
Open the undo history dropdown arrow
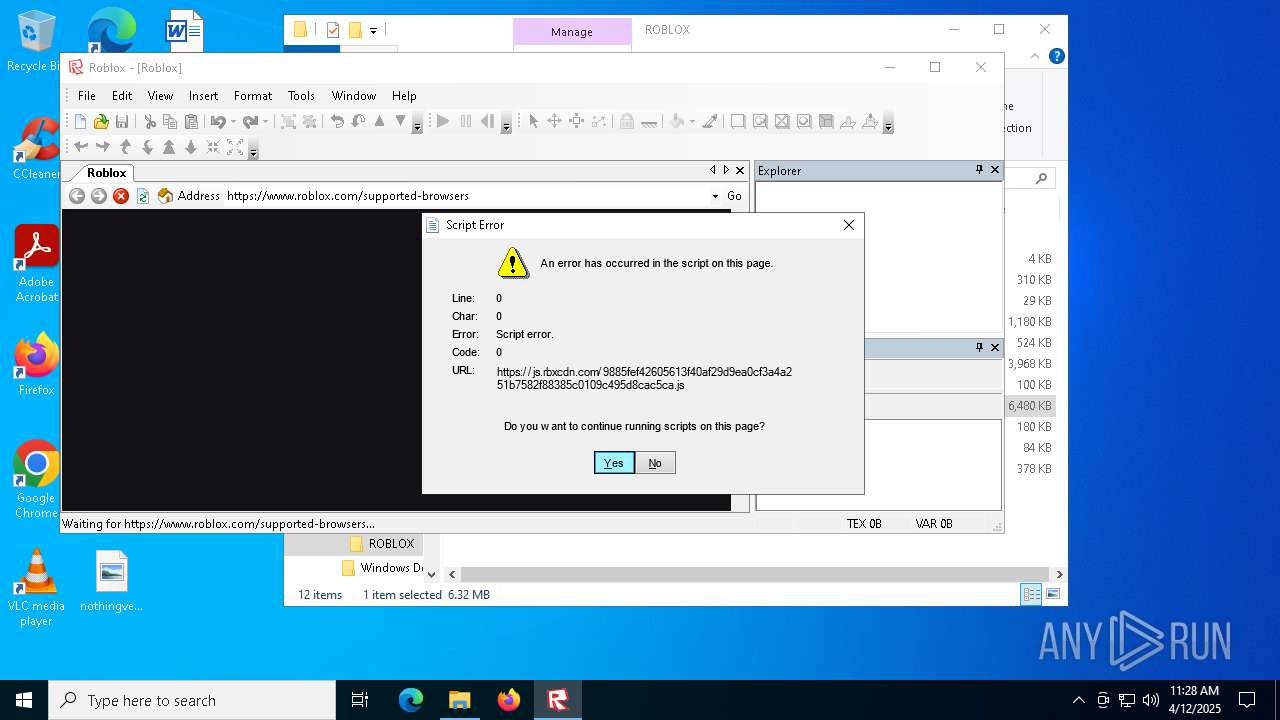233,122
